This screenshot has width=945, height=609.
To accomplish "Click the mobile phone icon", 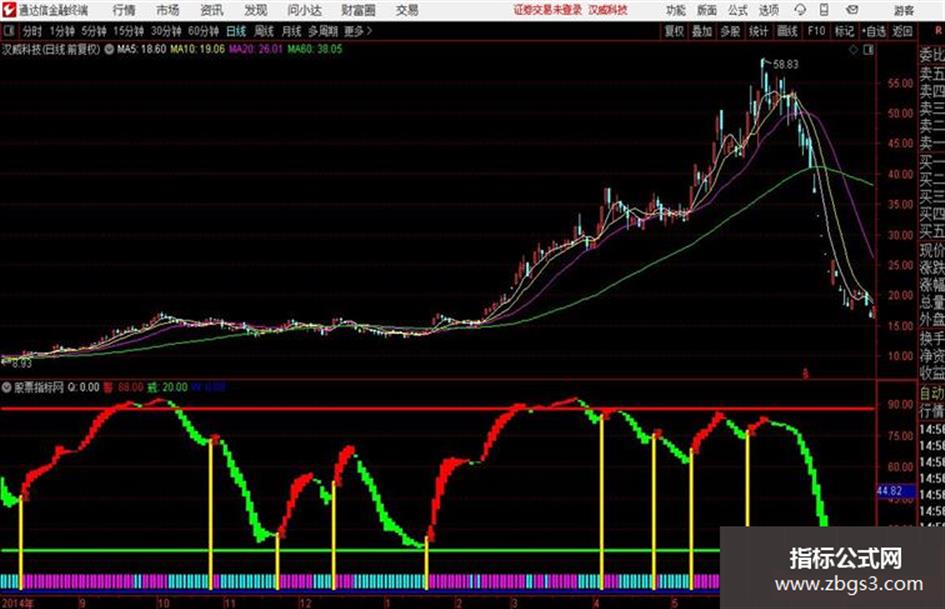I will tap(824, 10).
